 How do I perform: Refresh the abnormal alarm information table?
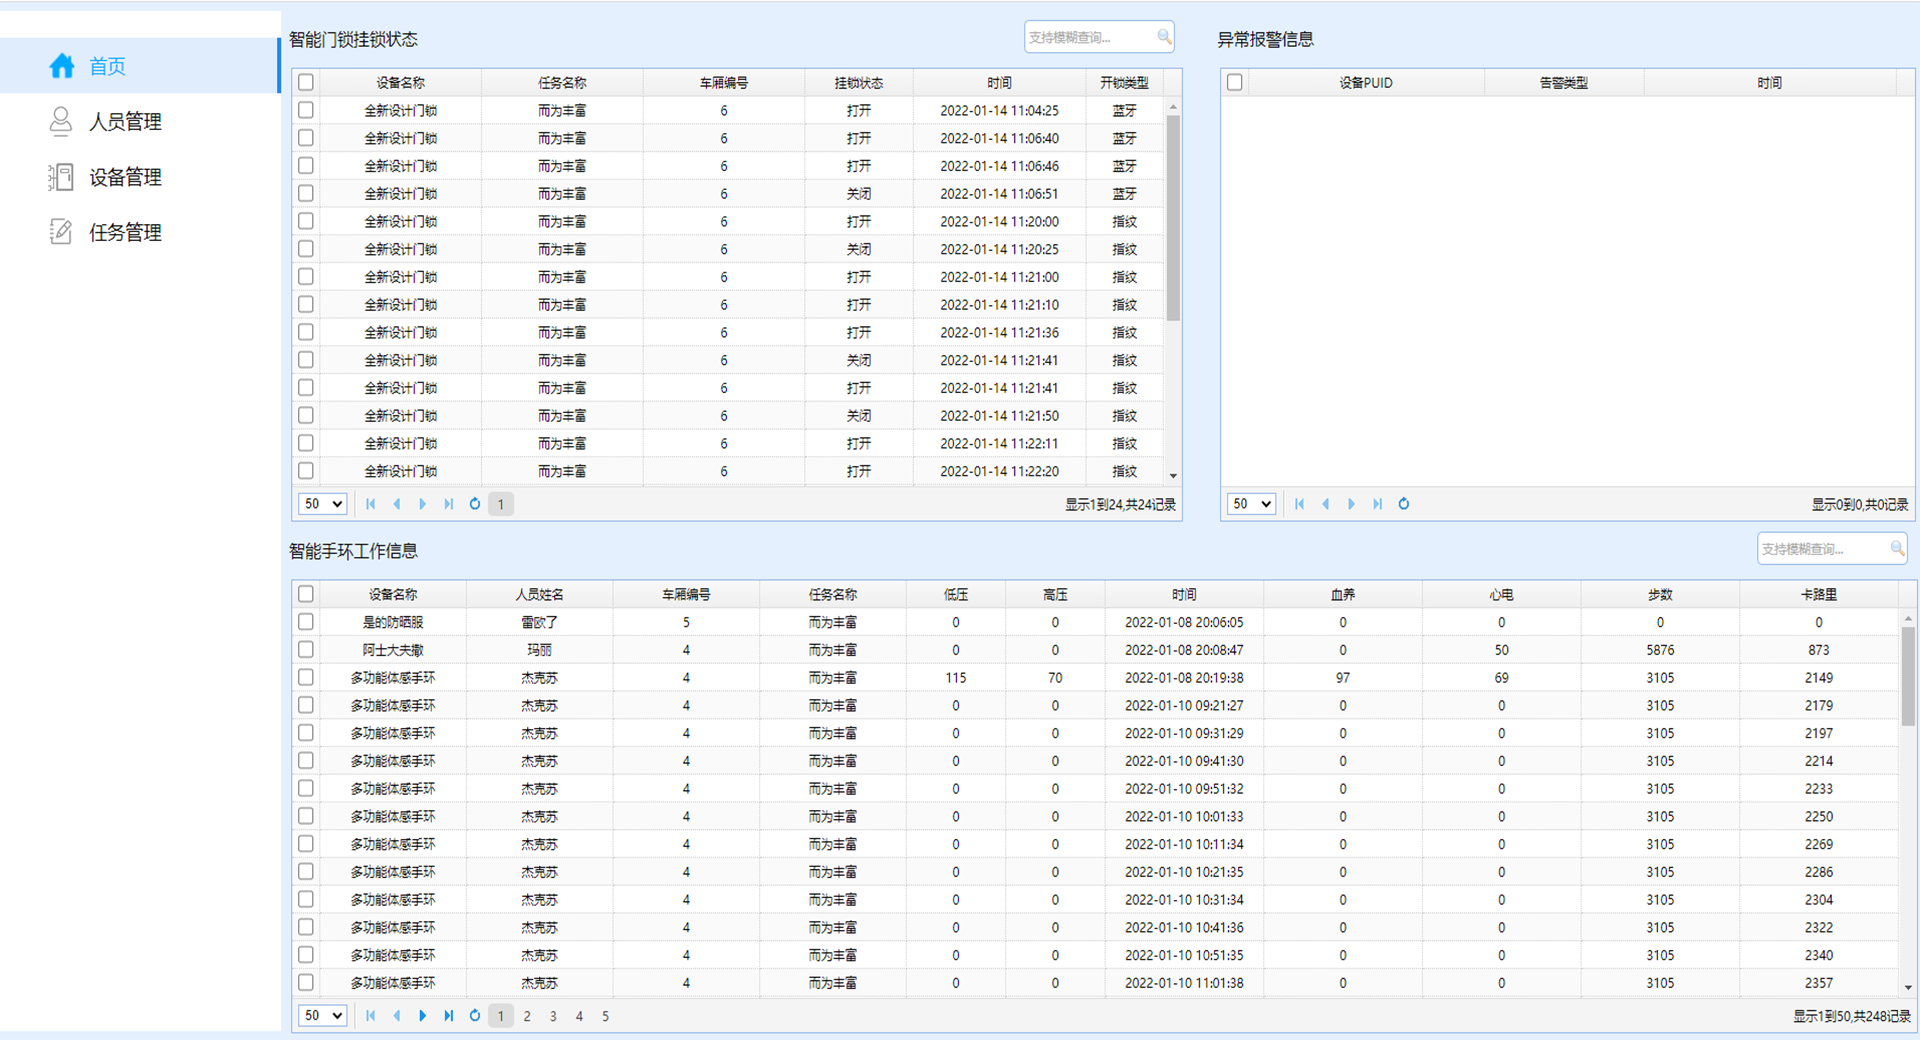tap(1404, 504)
